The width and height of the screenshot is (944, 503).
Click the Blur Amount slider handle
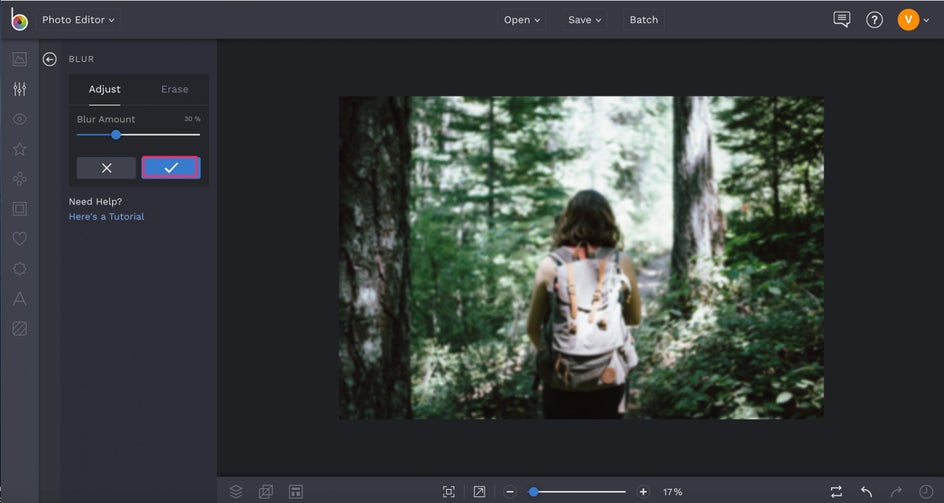tap(116, 135)
